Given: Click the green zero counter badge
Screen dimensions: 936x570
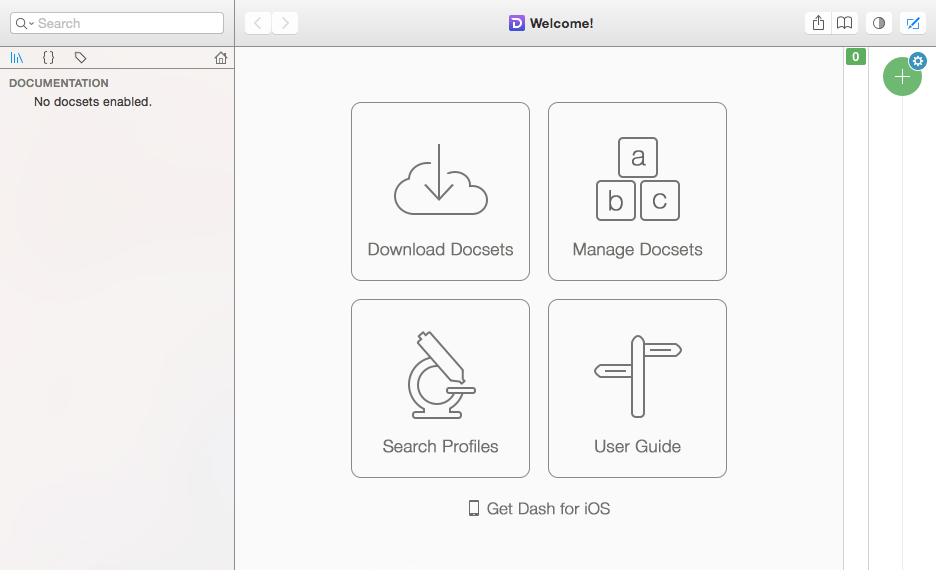Looking at the screenshot, I should click(855, 57).
